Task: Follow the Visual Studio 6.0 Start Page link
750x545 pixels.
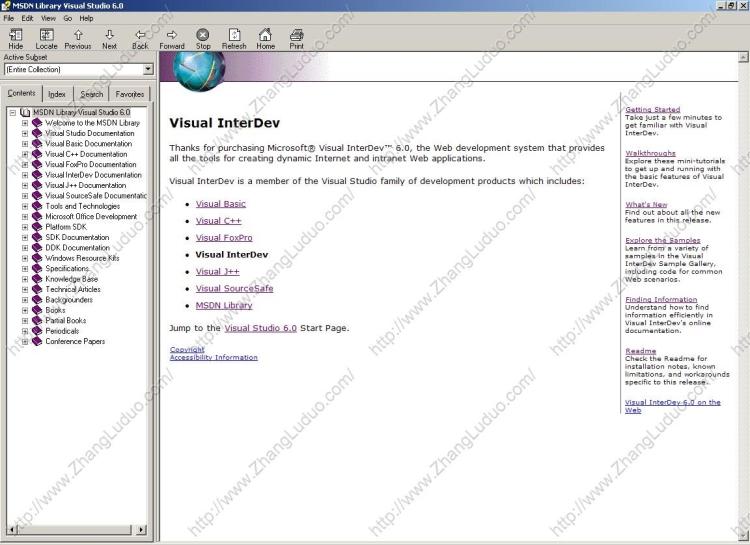Action: click(261, 328)
